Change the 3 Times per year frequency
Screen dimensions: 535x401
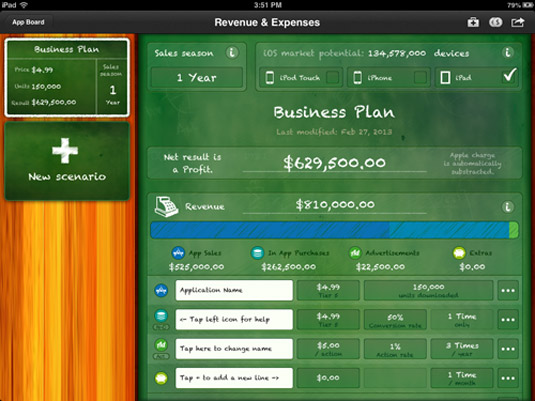[462, 349]
